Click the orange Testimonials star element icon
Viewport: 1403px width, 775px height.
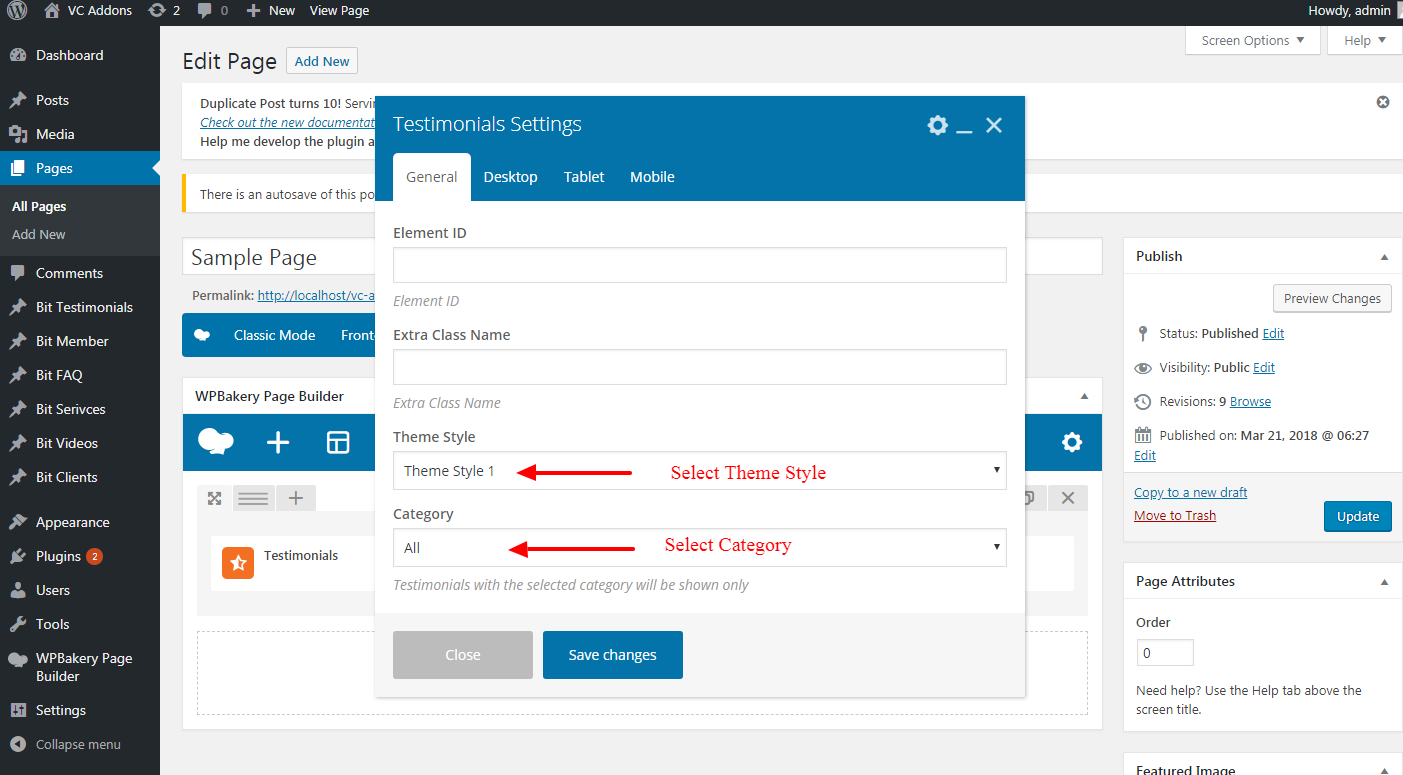pyautogui.click(x=238, y=563)
